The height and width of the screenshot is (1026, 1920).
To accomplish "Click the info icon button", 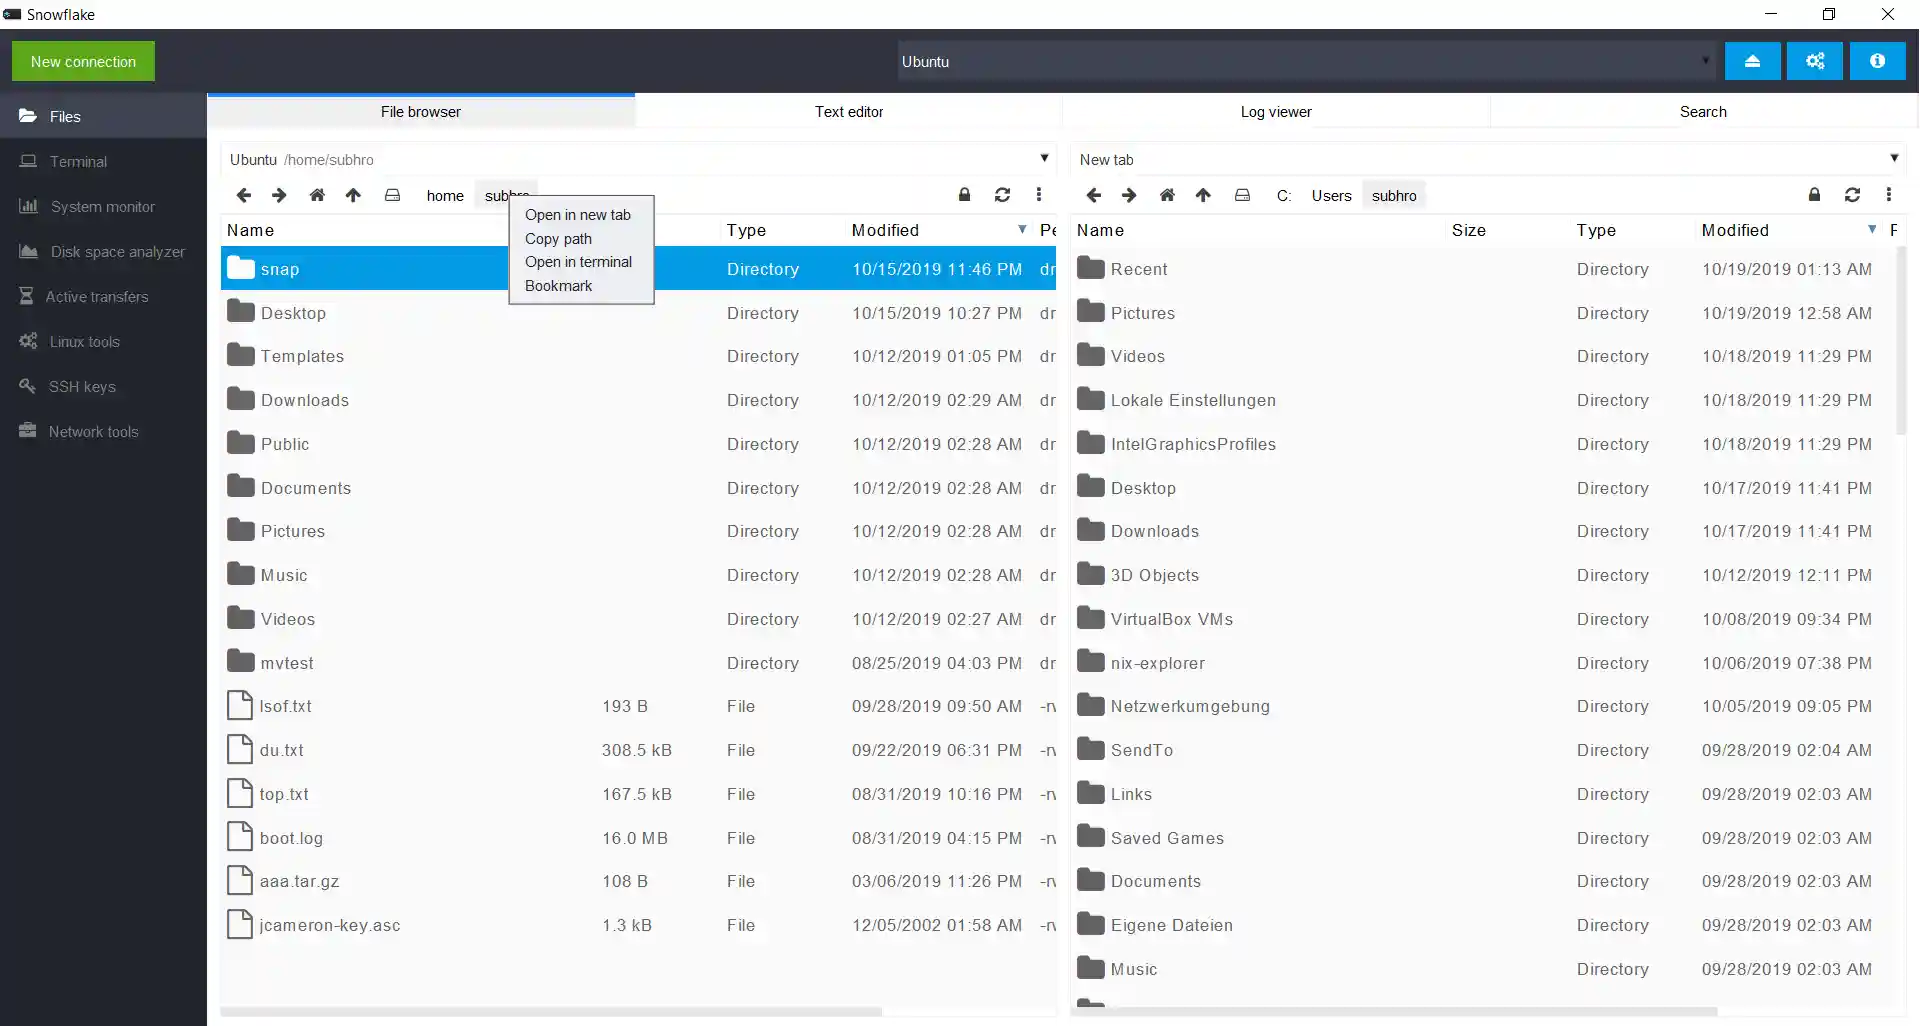I will pyautogui.click(x=1877, y=61).
